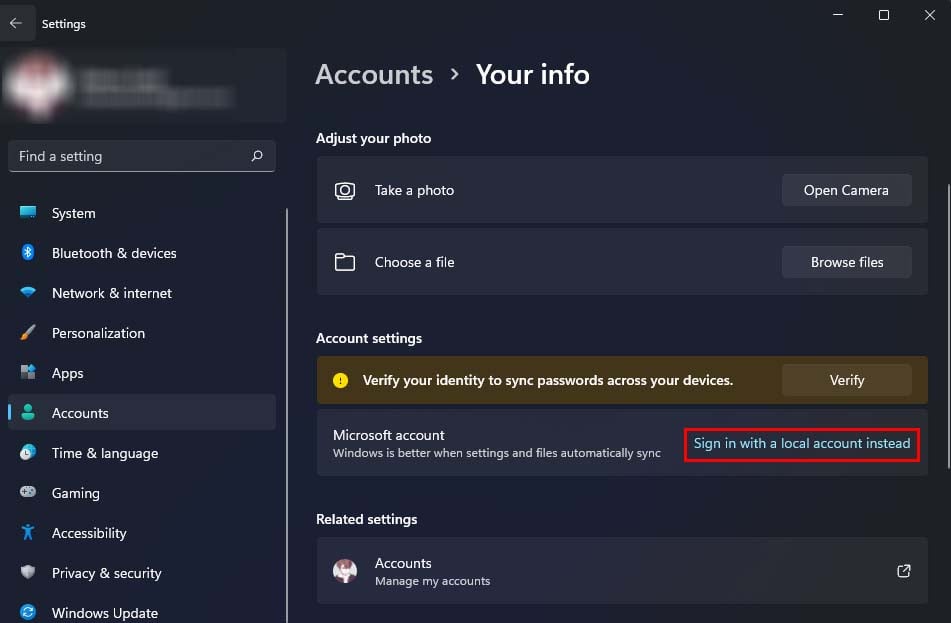The width and height of the screenshot is (951, 623).
Task: Click the back arrow in Settings title bar
Action: 16,23
